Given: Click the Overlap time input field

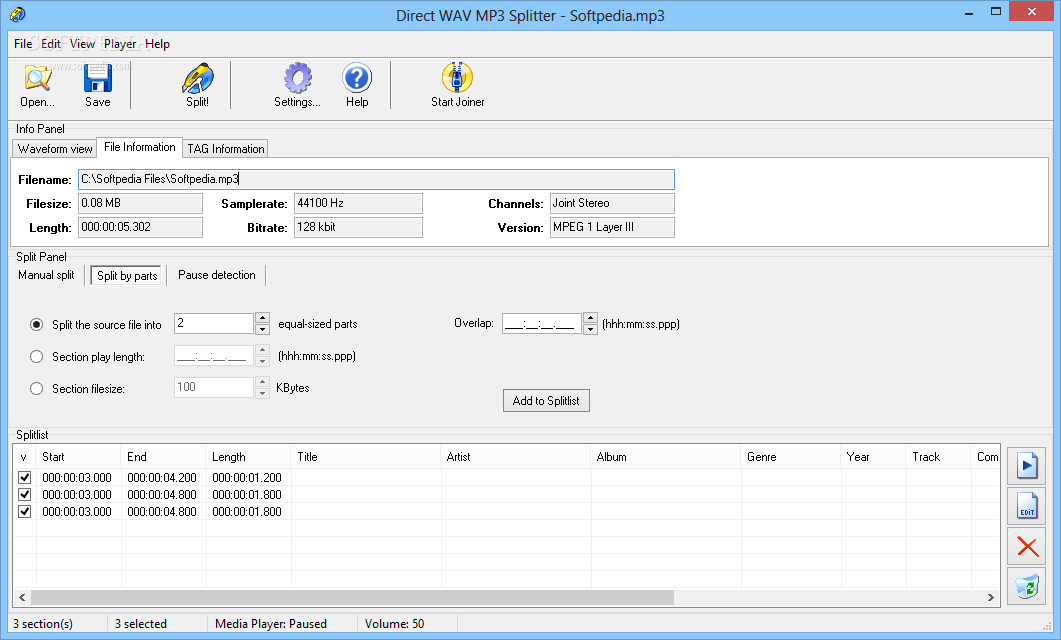Looking at the screenshot, I should (541, 323).
